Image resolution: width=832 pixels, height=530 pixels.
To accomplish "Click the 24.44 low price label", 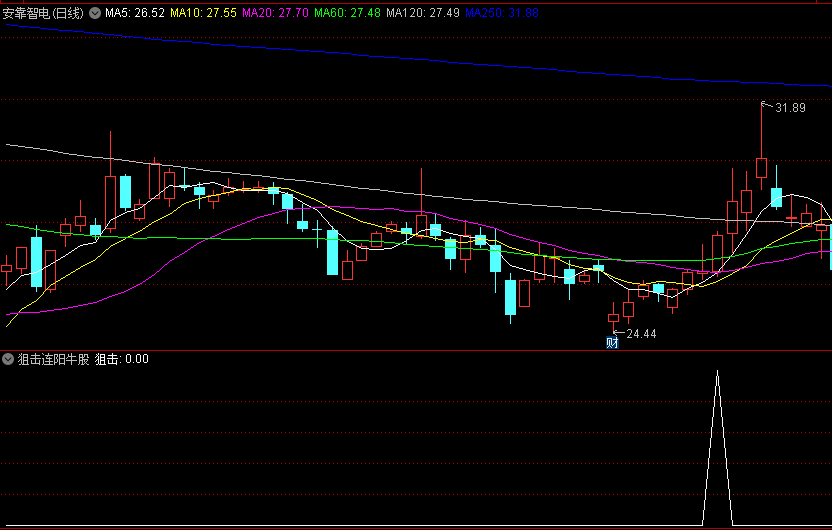I will pos(641,334).
